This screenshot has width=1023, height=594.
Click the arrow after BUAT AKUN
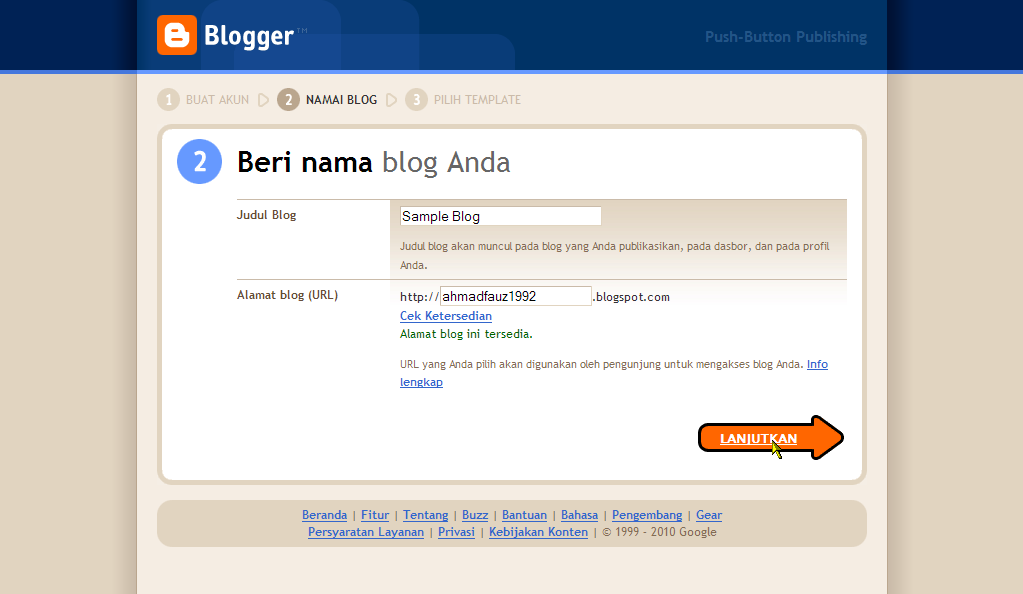click(264, 100)
